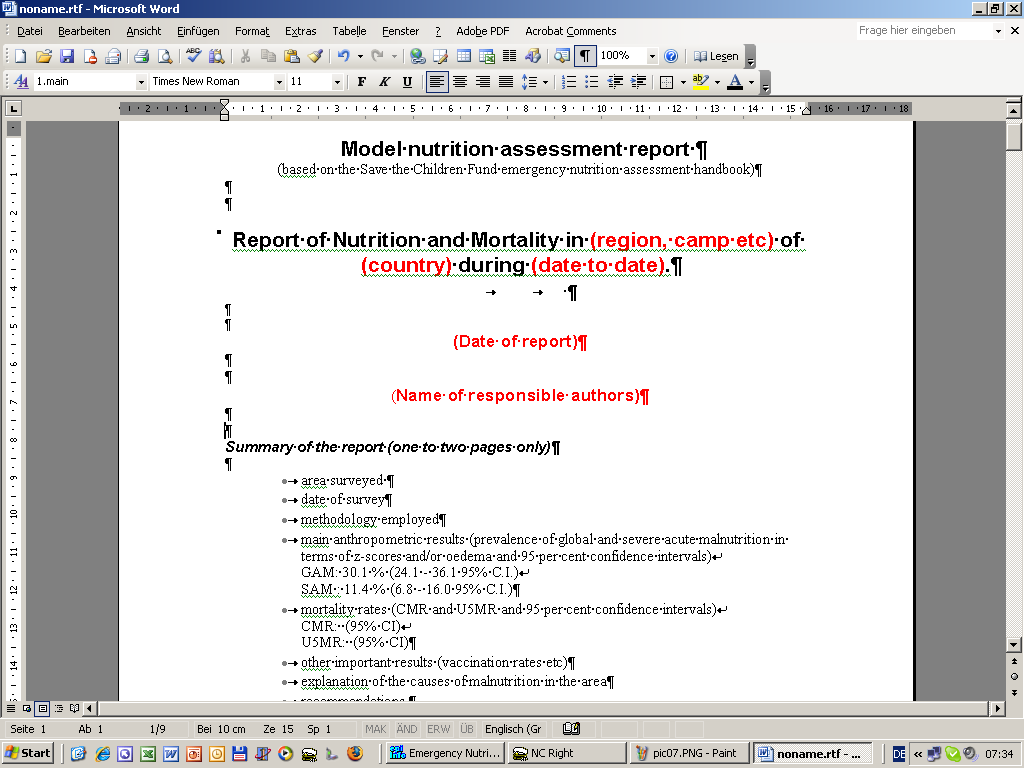The width and height of the screenshot is (1024, 768).
Task: Click the Format Painter brush icon
Action: click(x=315, y=56)
